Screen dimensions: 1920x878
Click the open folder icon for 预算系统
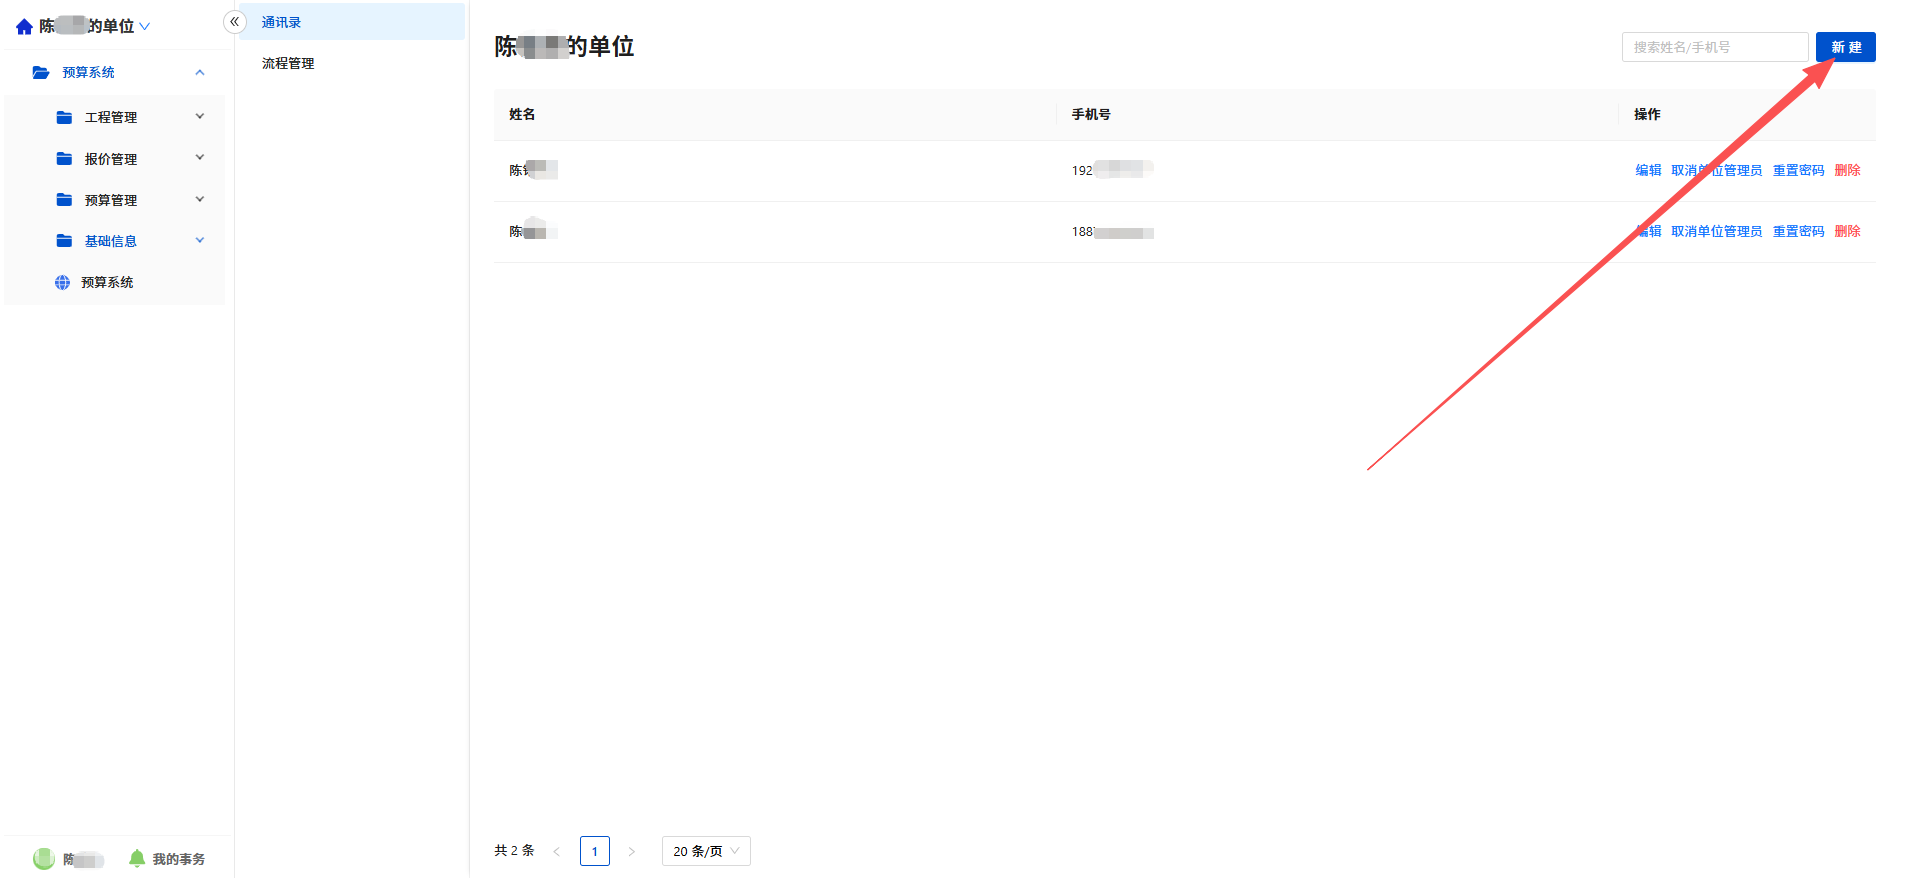[x=41, y=72]
